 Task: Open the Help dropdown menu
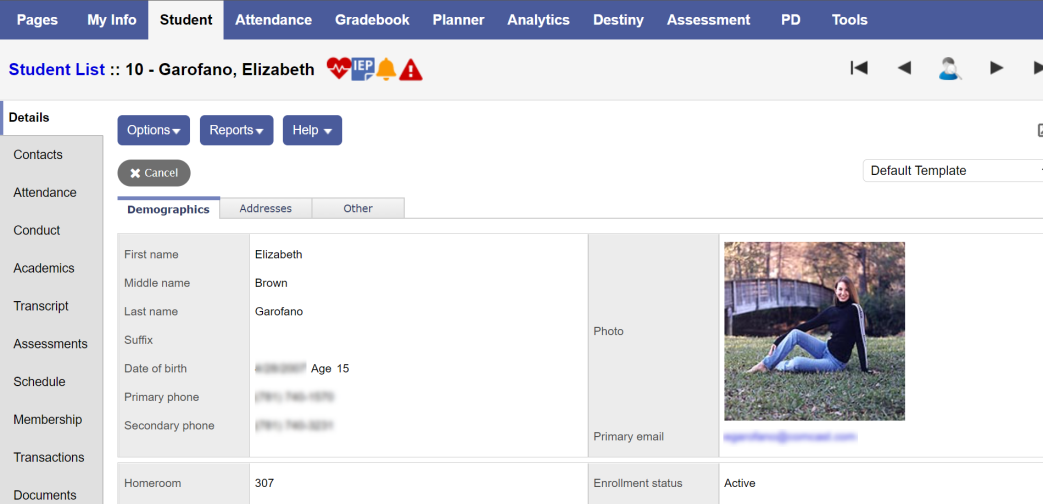click(x=312, y=130)
